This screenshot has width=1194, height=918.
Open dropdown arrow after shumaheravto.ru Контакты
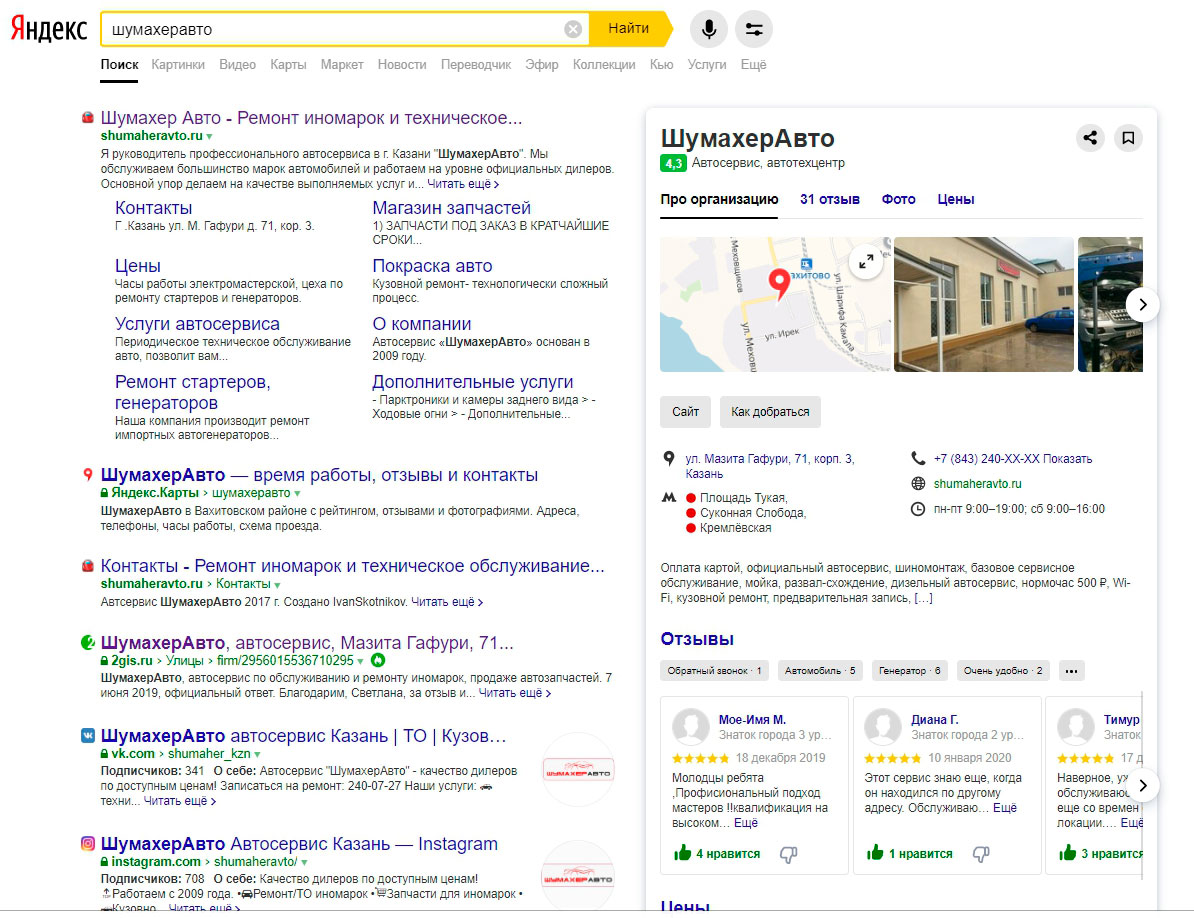coord(277,585)
